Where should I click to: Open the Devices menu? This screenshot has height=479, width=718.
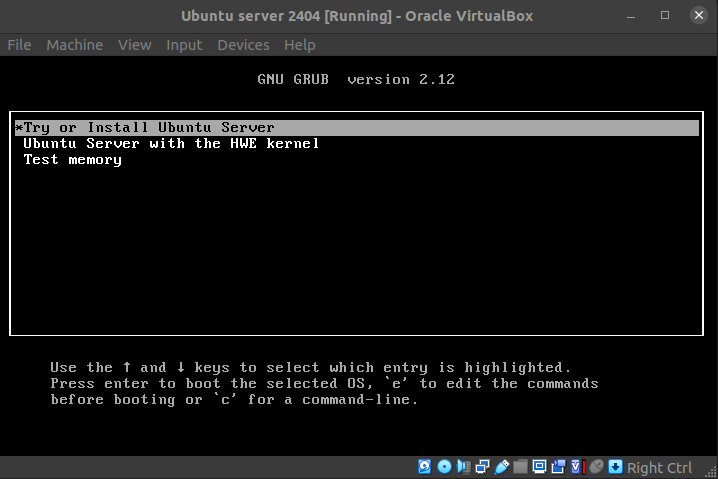pos(243,45)
